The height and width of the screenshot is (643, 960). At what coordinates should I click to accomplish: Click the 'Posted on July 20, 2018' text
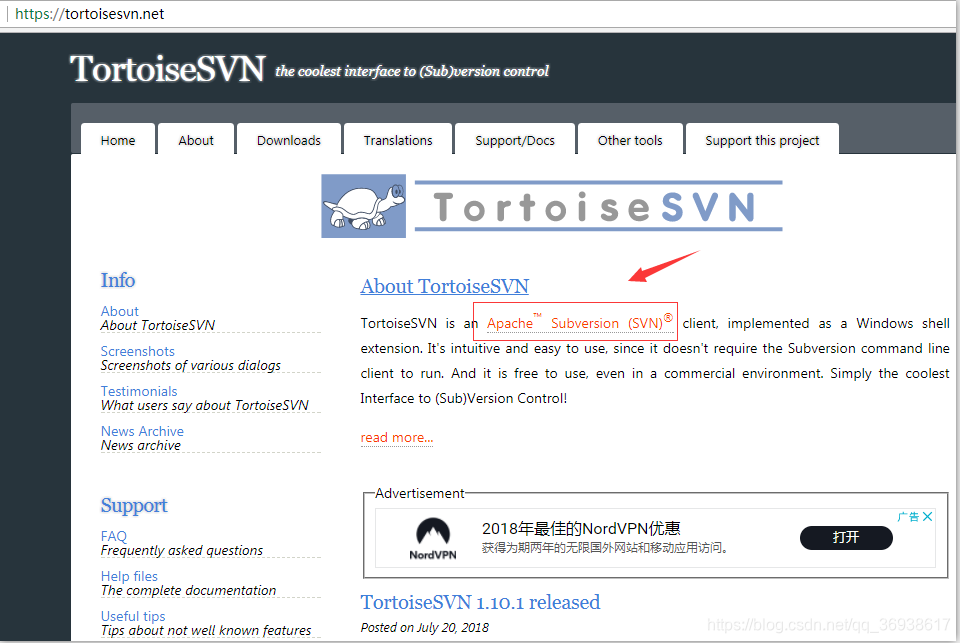pos(424,627)
